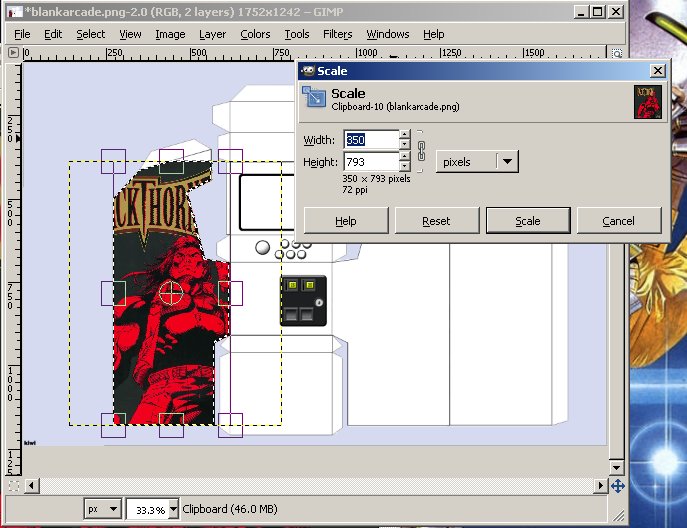Click the Help button in Scale dialog
The image size is (687, 528).
click(346, 220)
